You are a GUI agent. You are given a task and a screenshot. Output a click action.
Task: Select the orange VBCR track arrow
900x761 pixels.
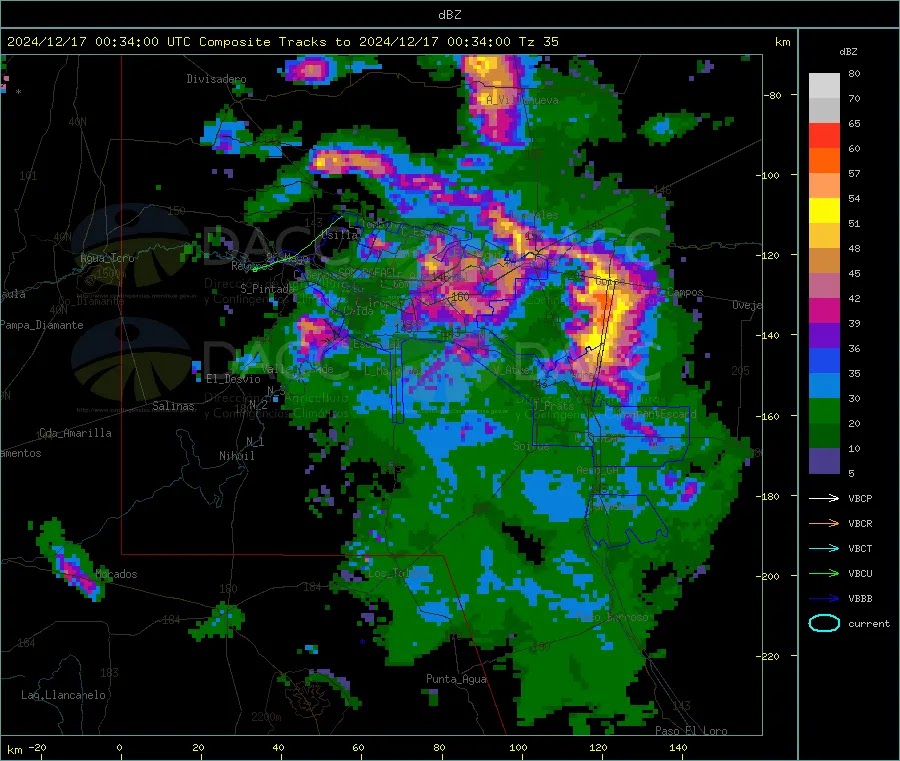coord(823,523)
